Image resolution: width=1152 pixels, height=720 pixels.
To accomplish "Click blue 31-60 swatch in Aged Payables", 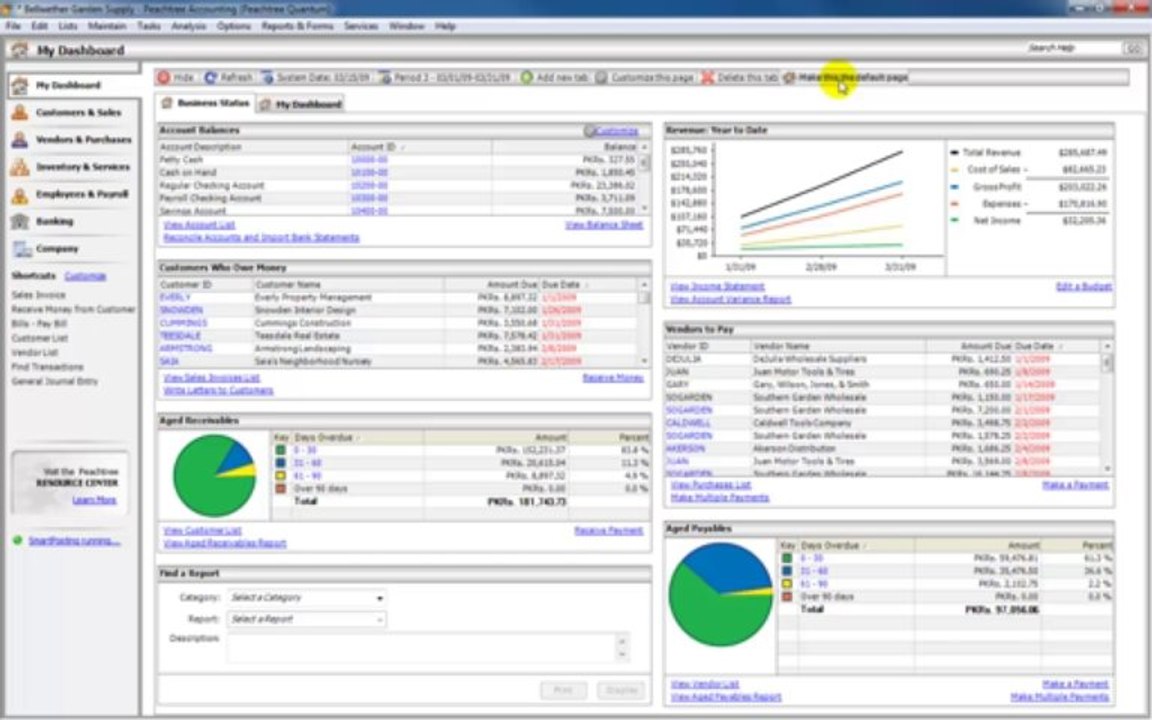I will [x=787, y=571].
